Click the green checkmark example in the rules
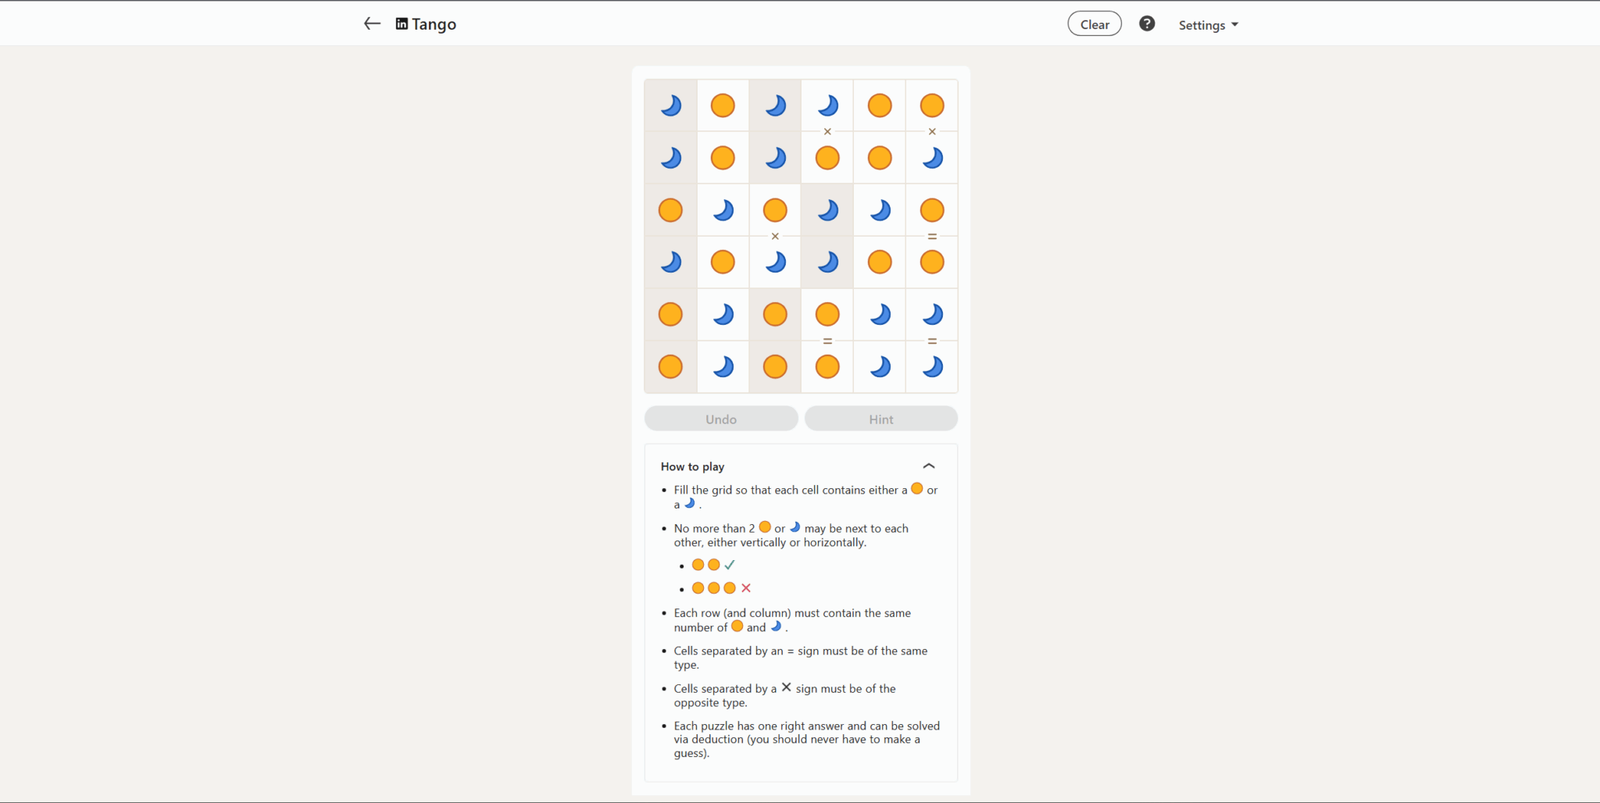Screen dimensions: 1600x803 (730, 564)
